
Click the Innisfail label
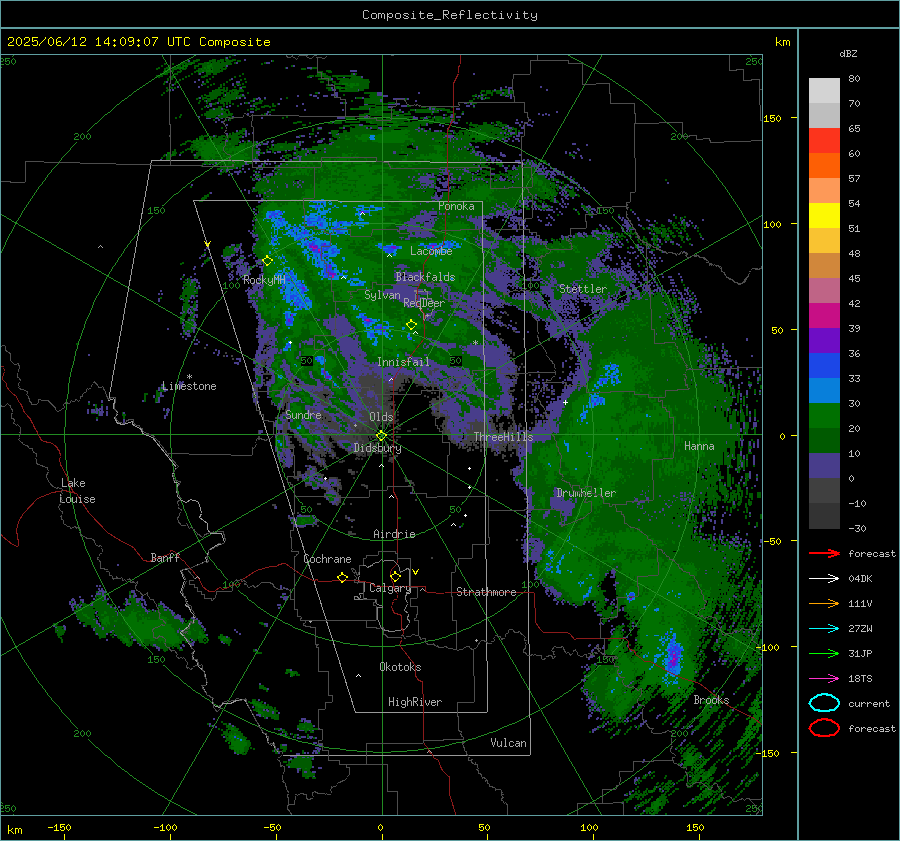[403, 362]
